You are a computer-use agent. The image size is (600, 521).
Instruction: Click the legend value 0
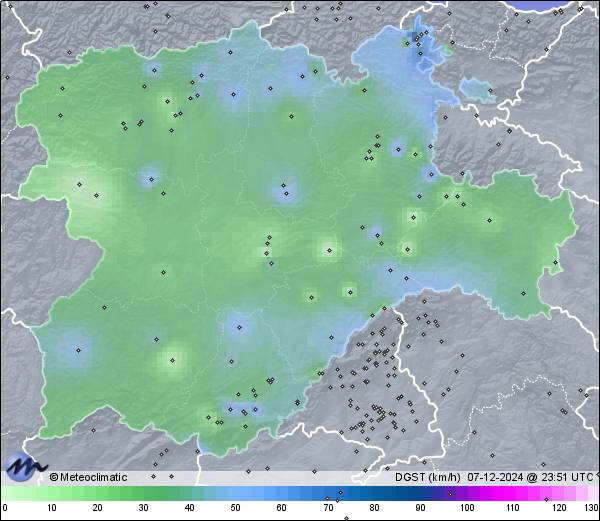point(5,508)
